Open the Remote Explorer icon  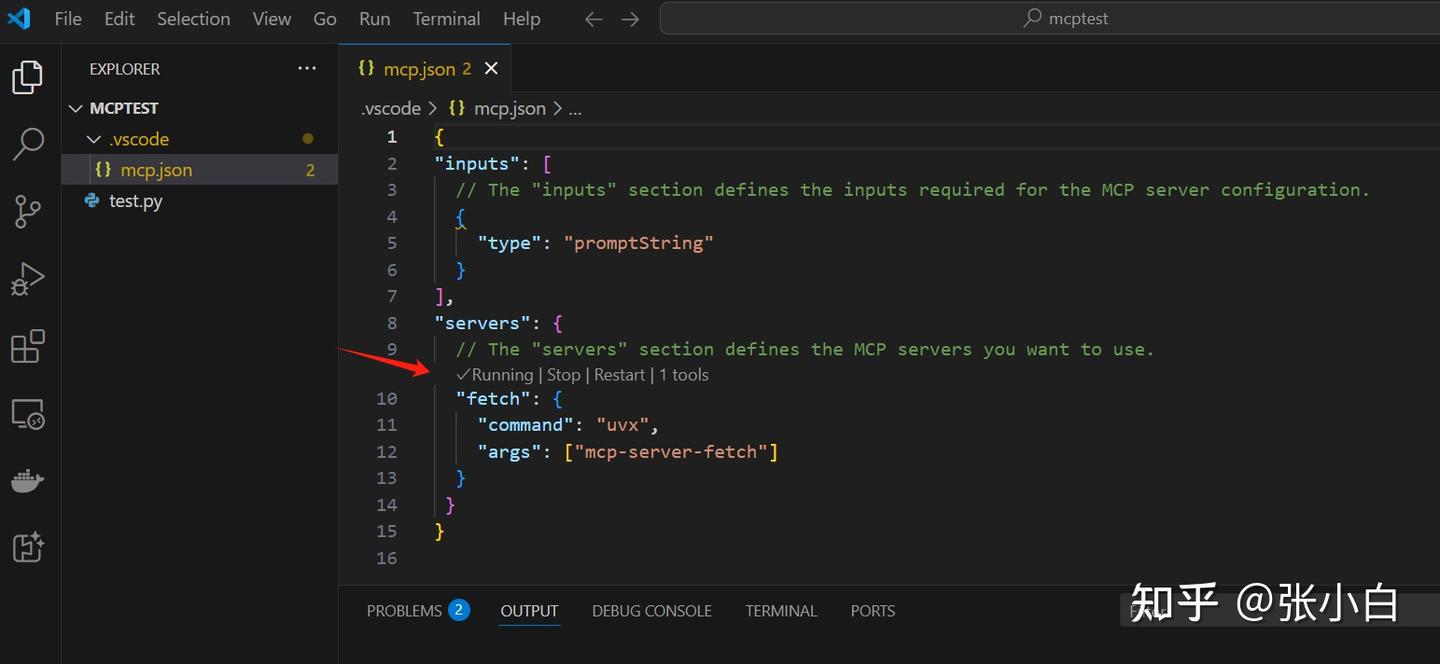[28, 414]
